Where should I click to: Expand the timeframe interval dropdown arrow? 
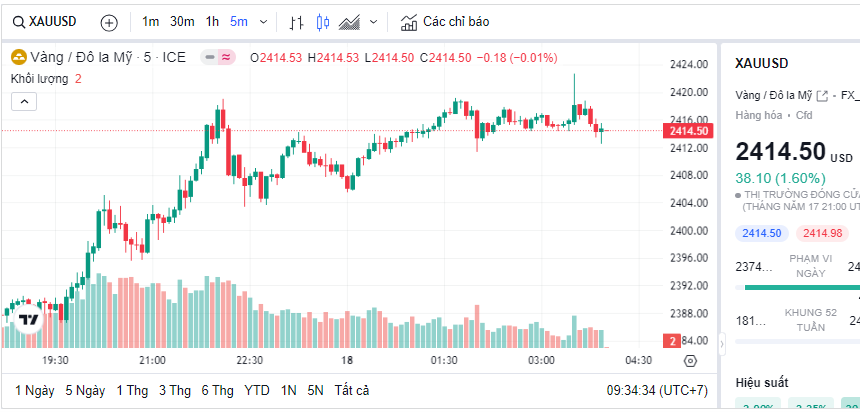click(x=264, y=22)
